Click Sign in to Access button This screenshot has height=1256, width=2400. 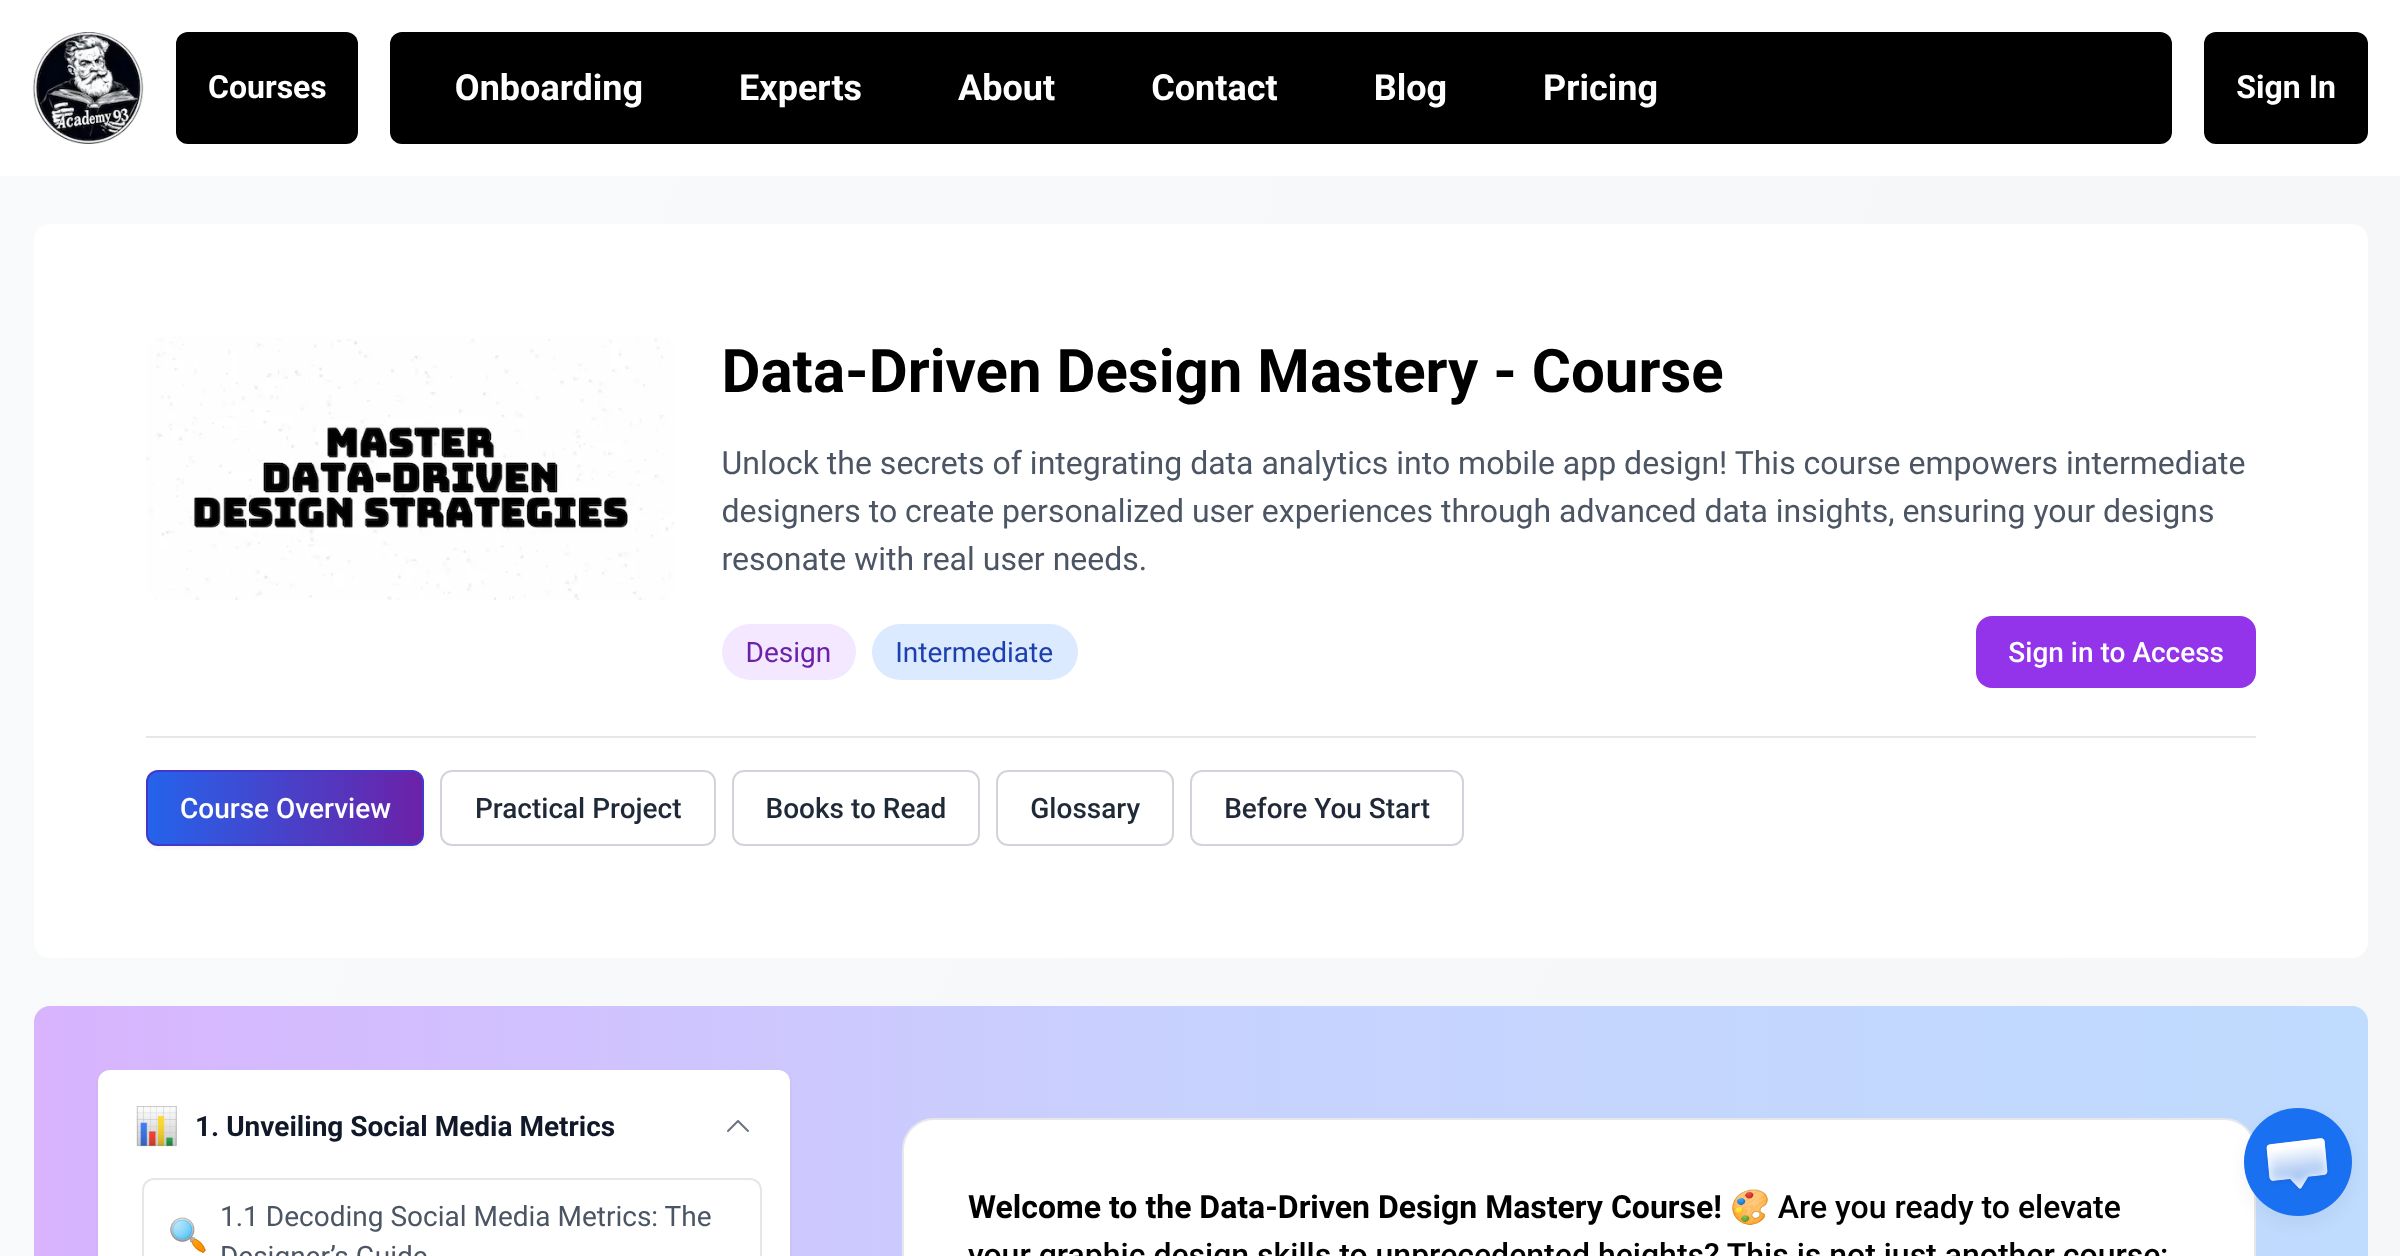click(2115, 652)
